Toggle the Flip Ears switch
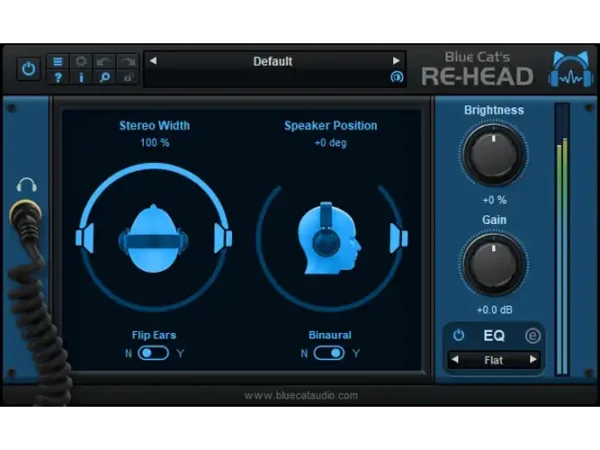Screen dimensions: 600x450 (x=153, y=353)
